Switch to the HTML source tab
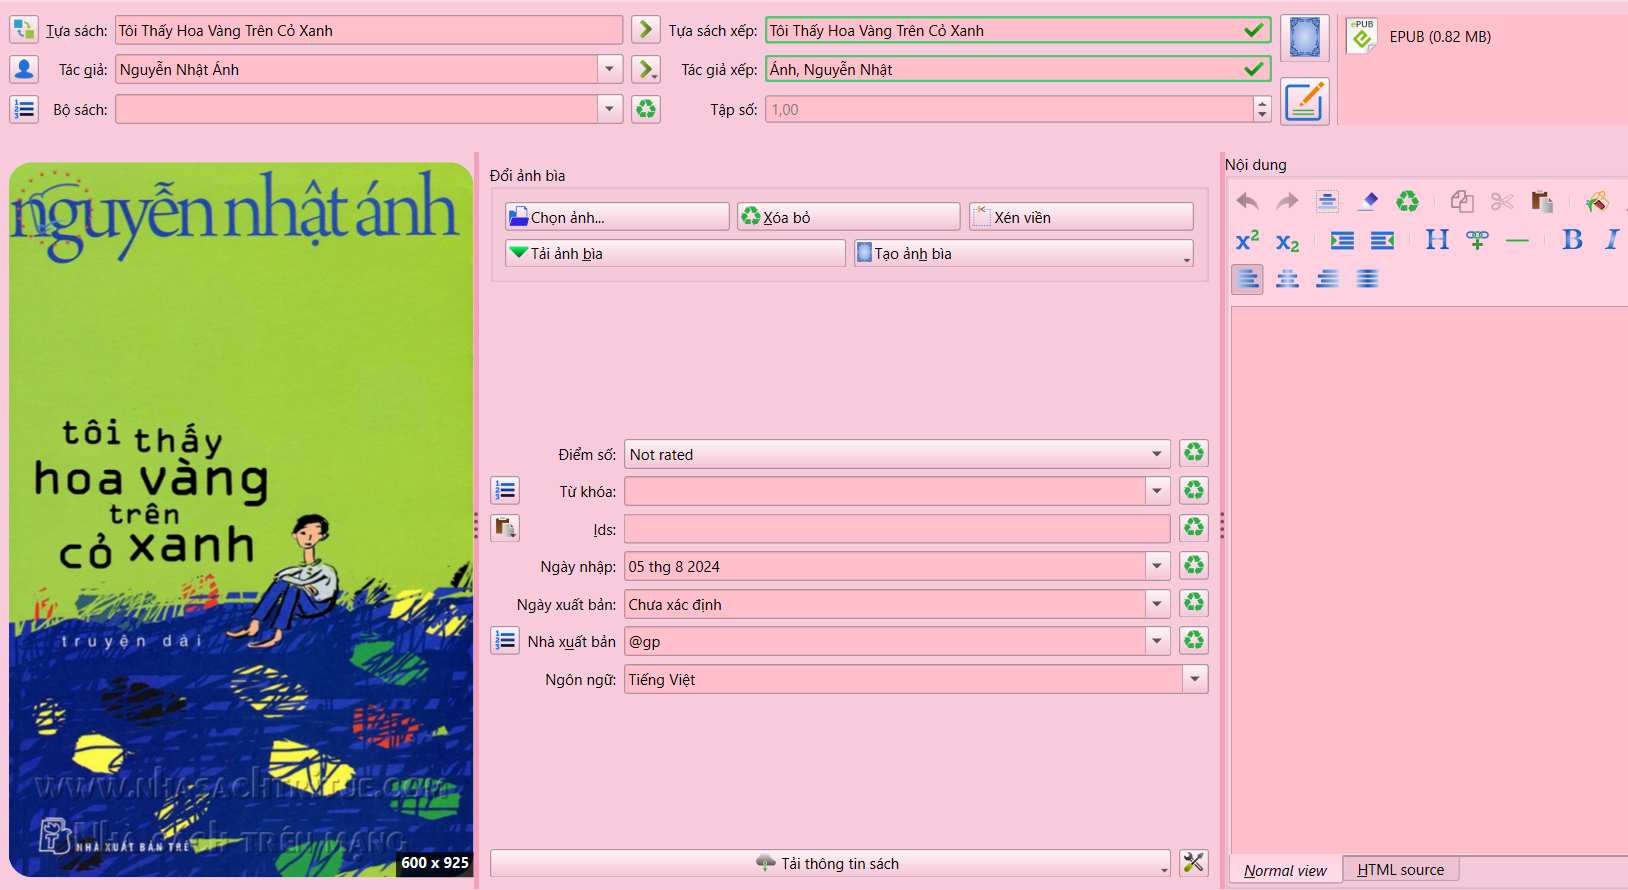The height and width of the screenshot is (890, 1628). (1400, 870)
